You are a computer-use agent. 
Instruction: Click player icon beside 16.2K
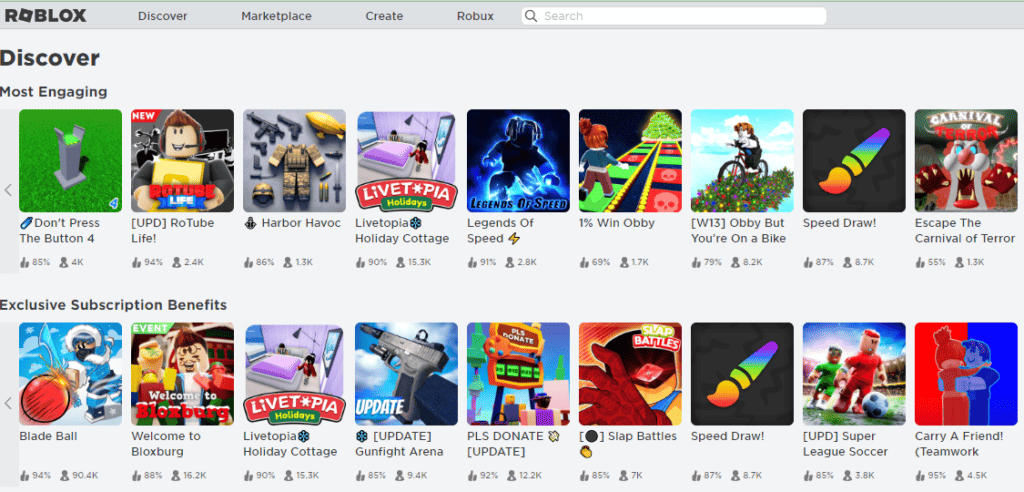176,476
